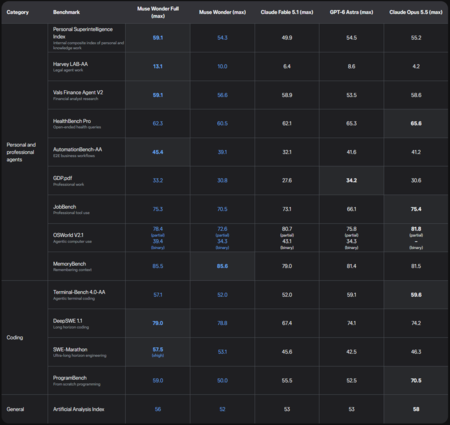450x425 pixels.
Task: Click the "Artificial Analysis Index" benchmark name
Action: pos(78,409)
